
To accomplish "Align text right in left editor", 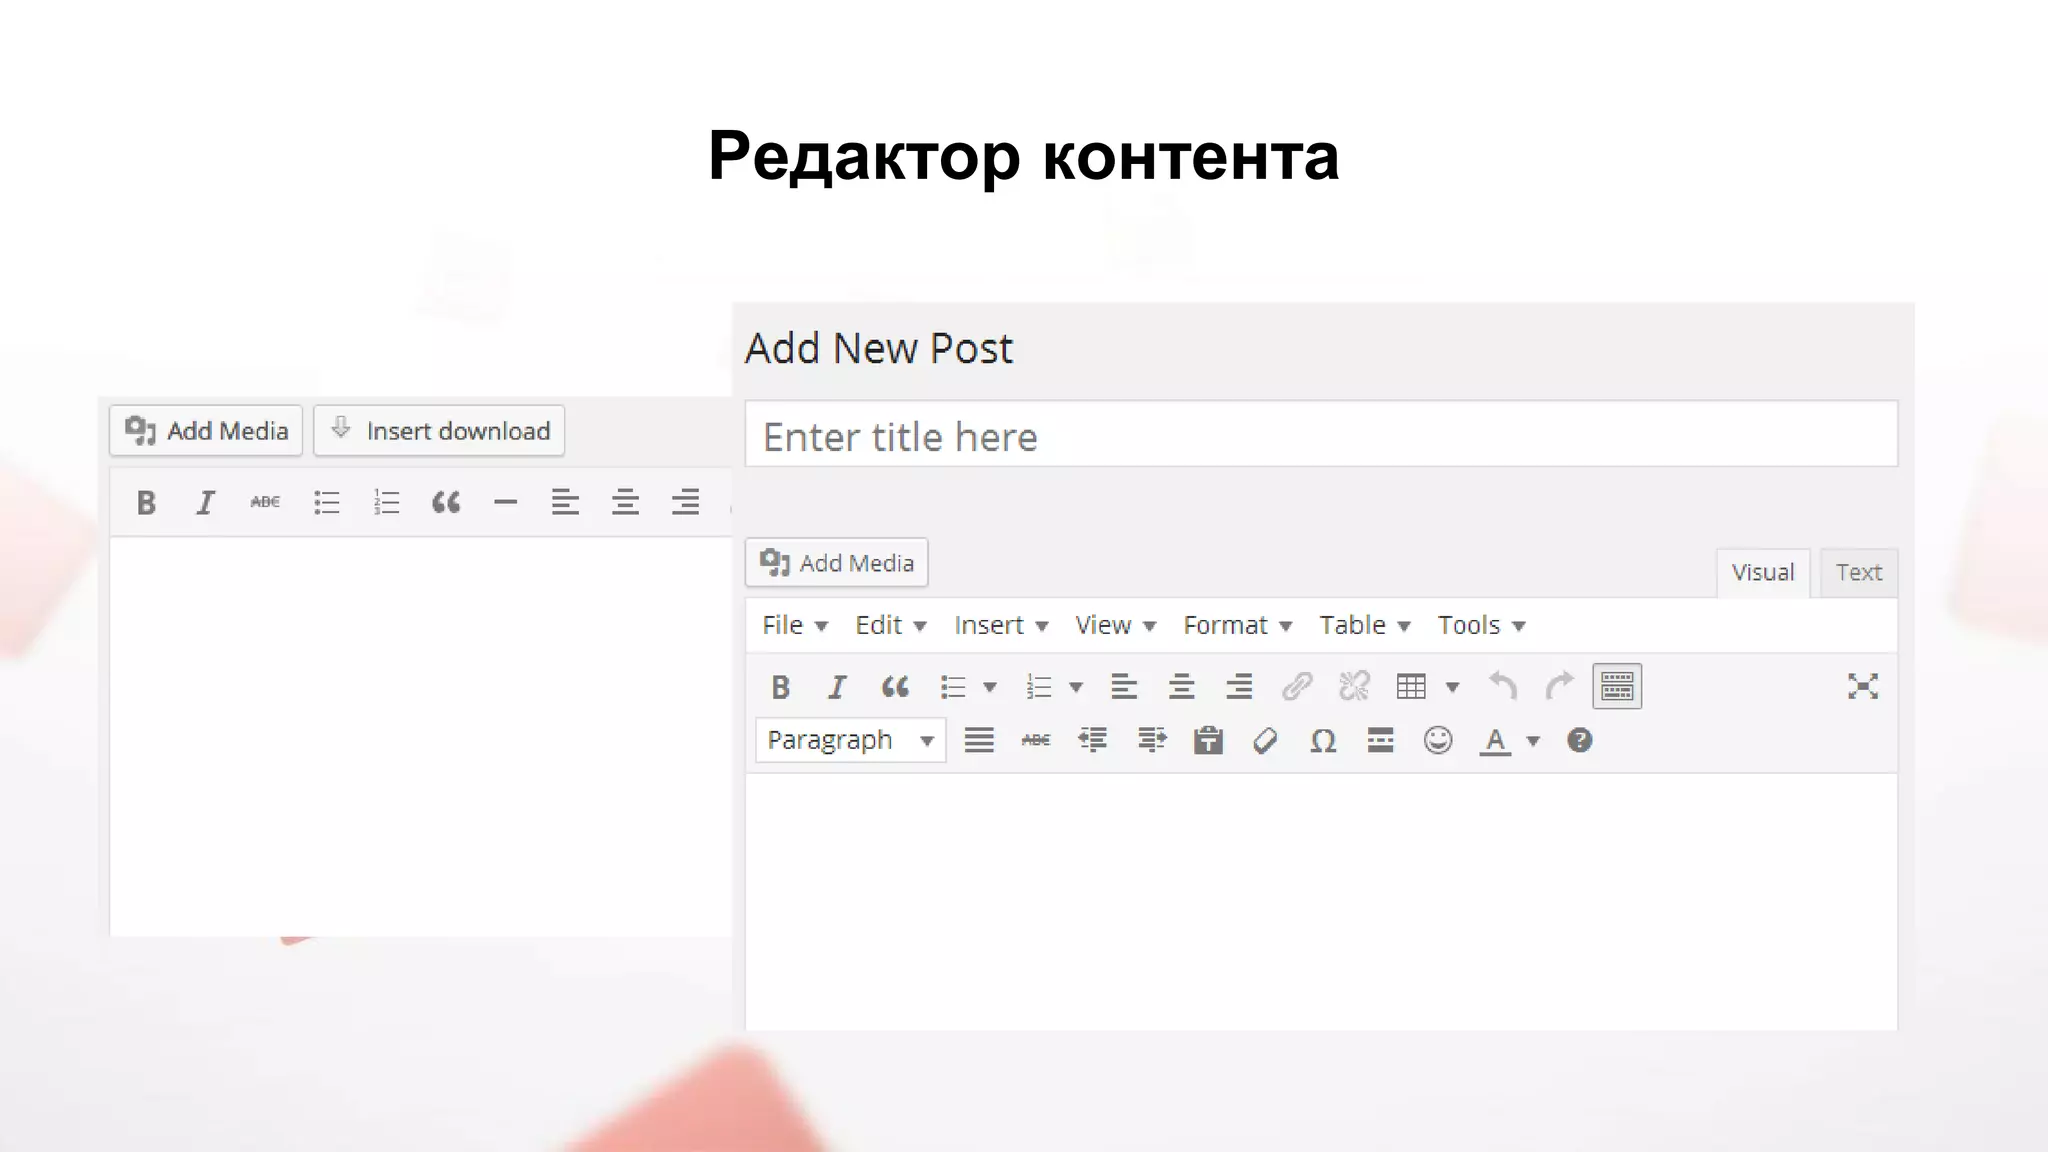I will click(x=685, y=502).
